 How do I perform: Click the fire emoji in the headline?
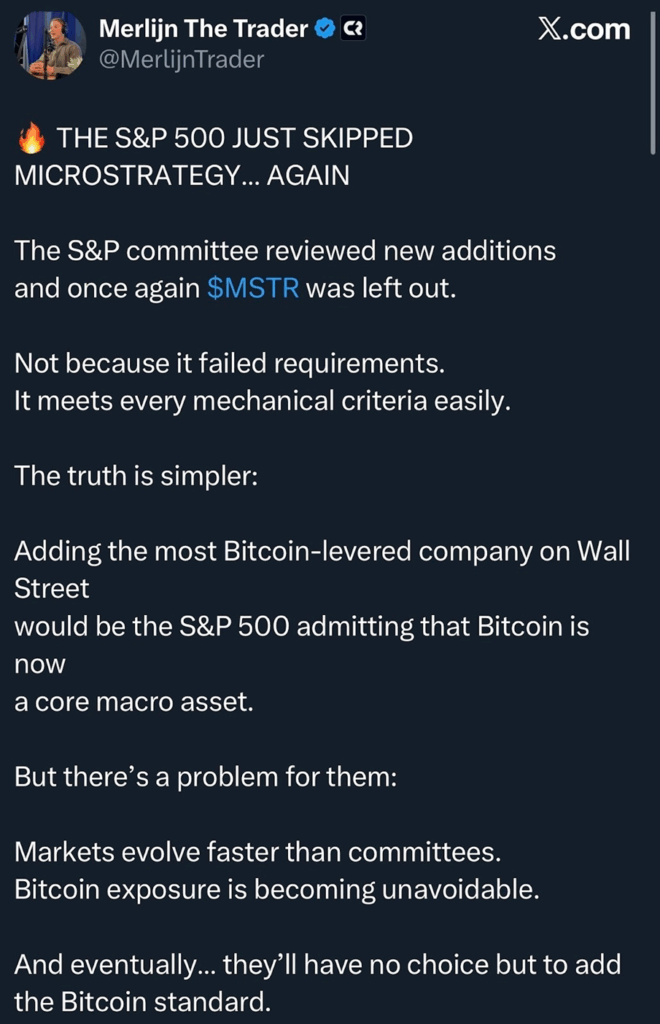[31, 139]
